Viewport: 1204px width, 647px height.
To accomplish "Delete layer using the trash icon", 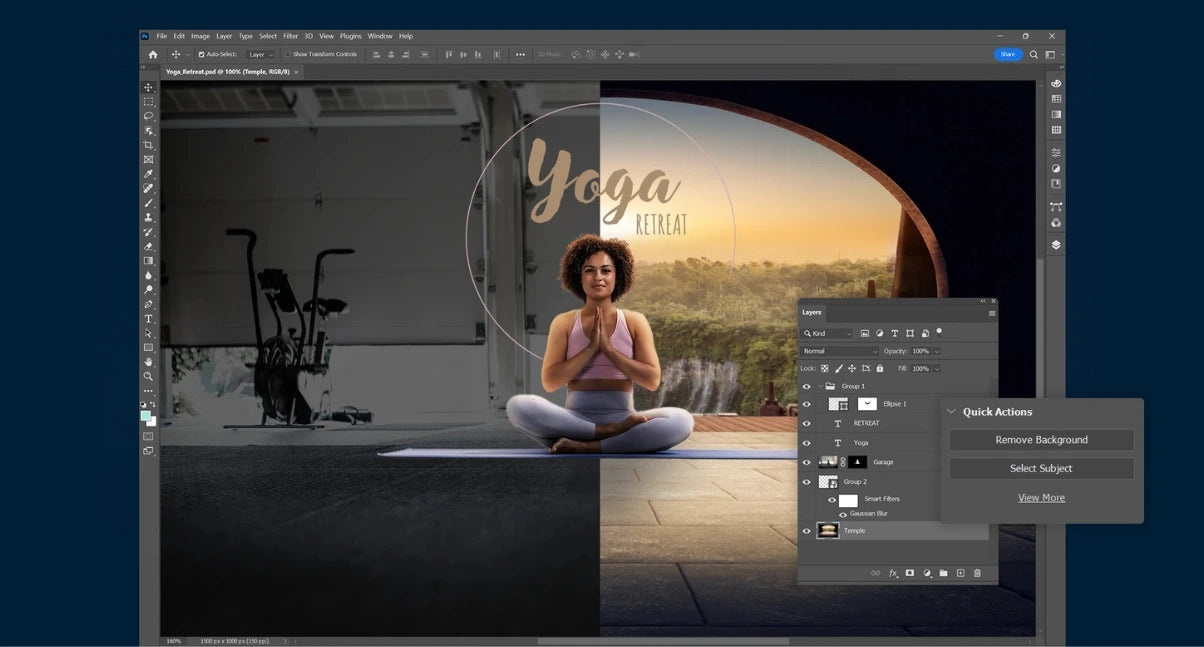I will [x=977, y=573].
